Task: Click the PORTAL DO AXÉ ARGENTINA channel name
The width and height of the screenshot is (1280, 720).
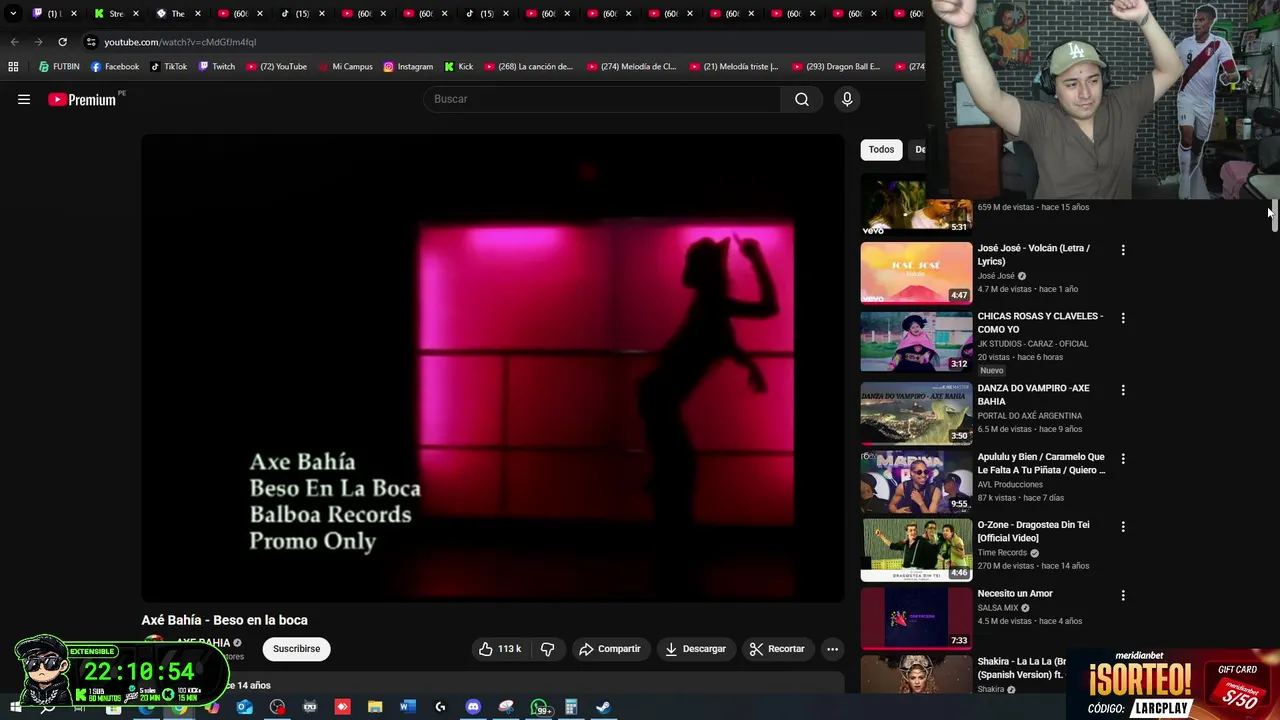Action: click(x=1029, y=416)
